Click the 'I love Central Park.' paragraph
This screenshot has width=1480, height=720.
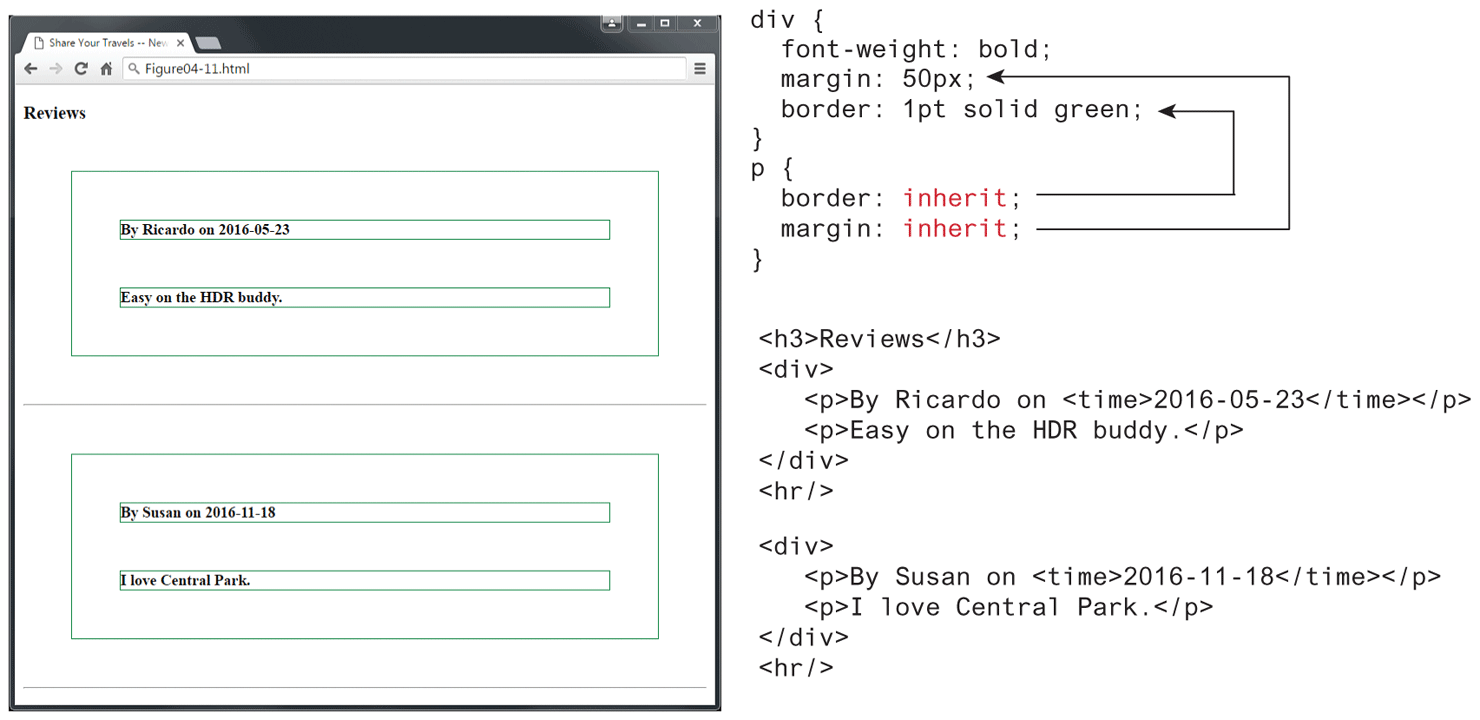click(x=185, y=580)
